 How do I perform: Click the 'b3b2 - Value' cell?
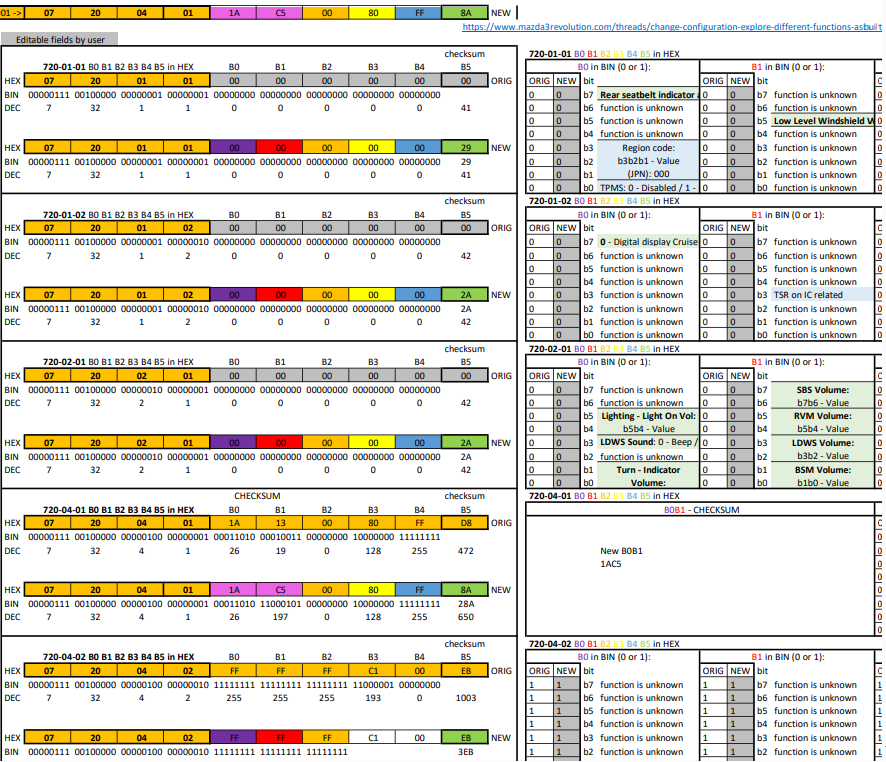823,456
